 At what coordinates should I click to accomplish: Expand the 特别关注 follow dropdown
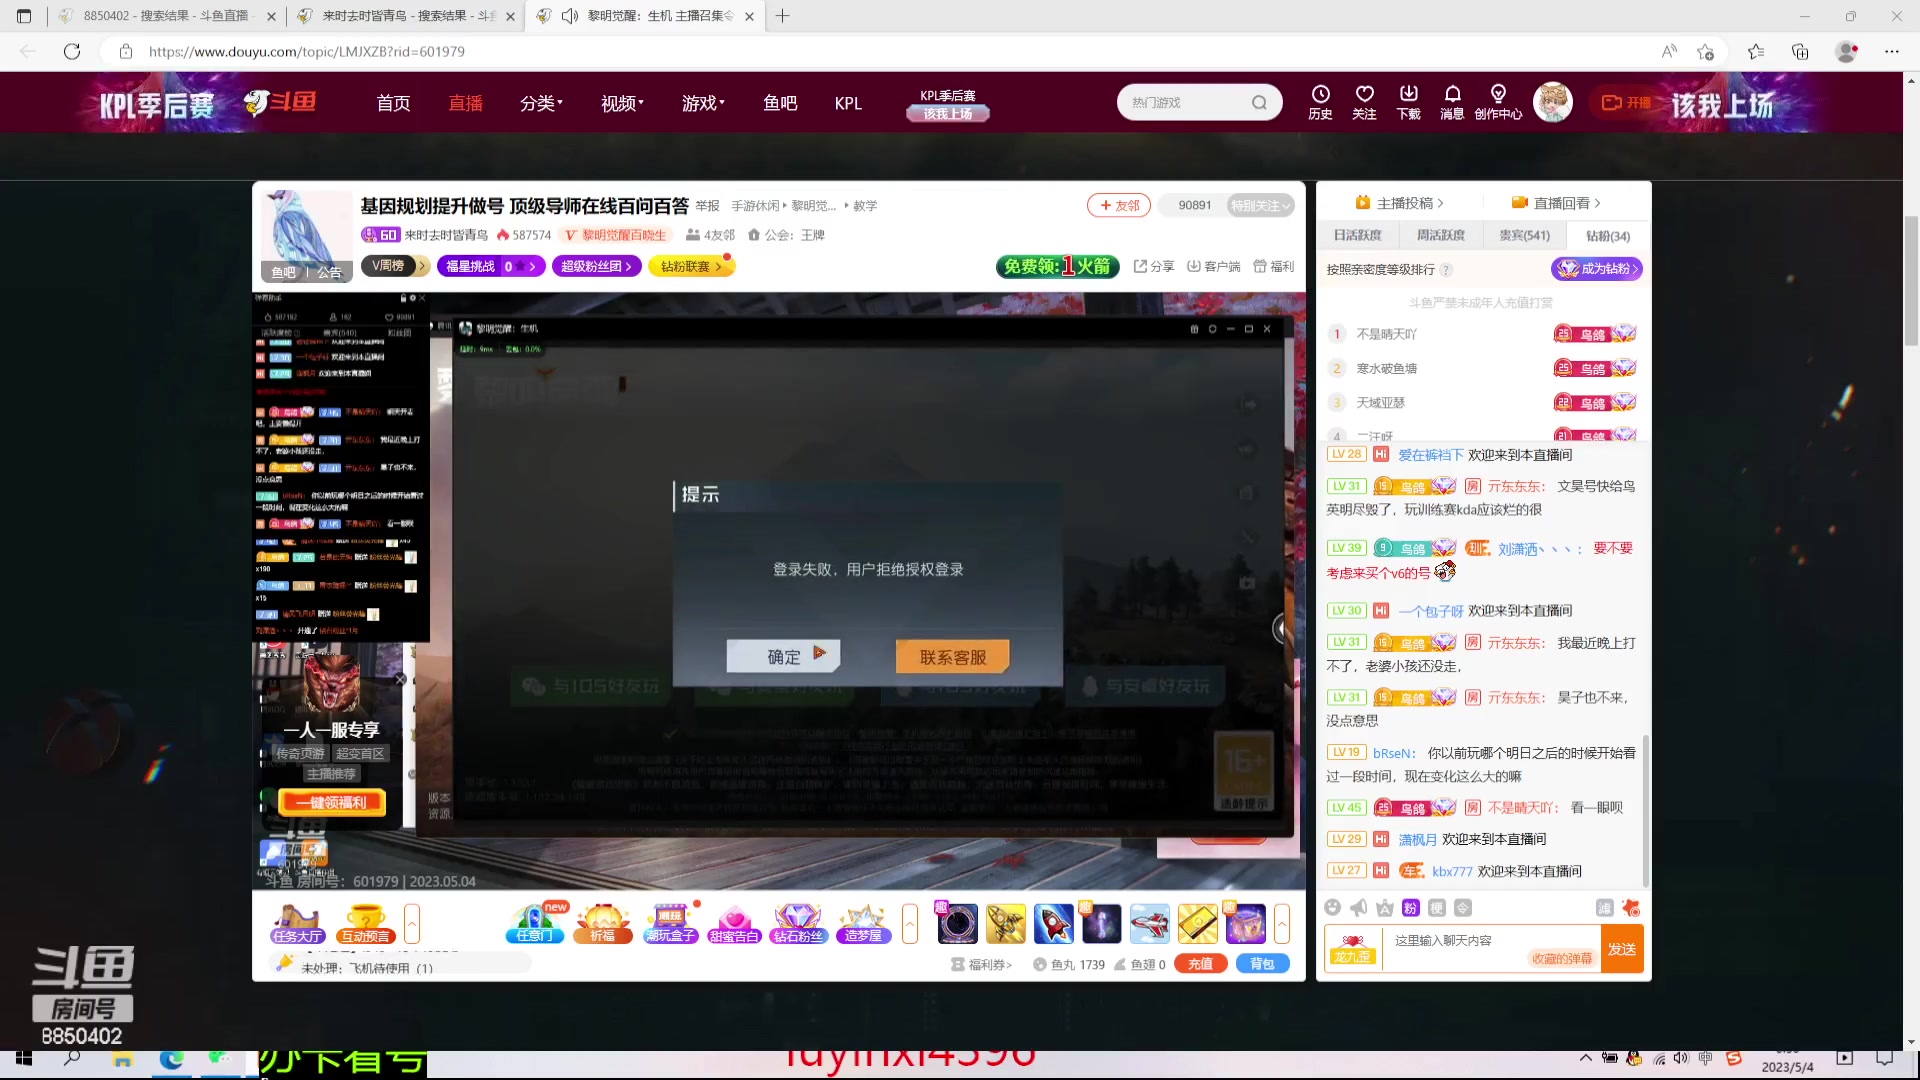pyautogui.click(x=1260, y=205)
